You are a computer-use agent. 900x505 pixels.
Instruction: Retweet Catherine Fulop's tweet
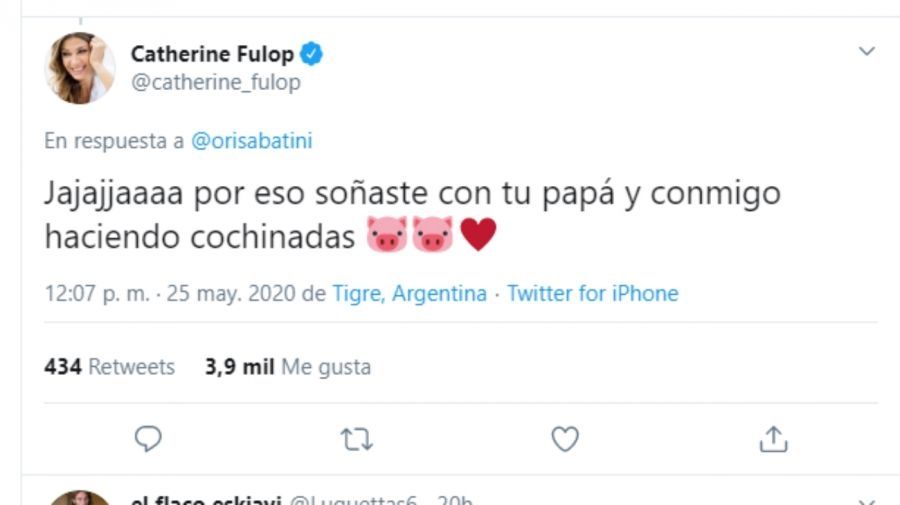pyautogui.click(x=357, y=438)
